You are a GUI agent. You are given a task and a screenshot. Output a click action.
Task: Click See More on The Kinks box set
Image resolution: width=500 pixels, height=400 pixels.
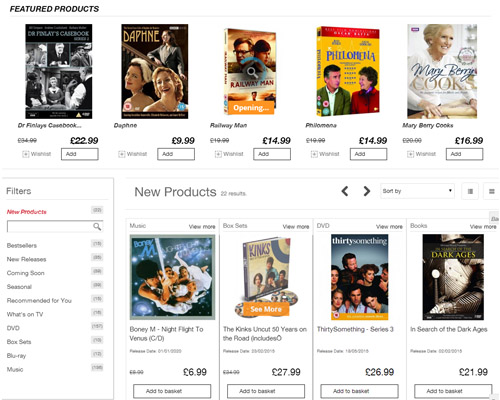pos(266,309)
